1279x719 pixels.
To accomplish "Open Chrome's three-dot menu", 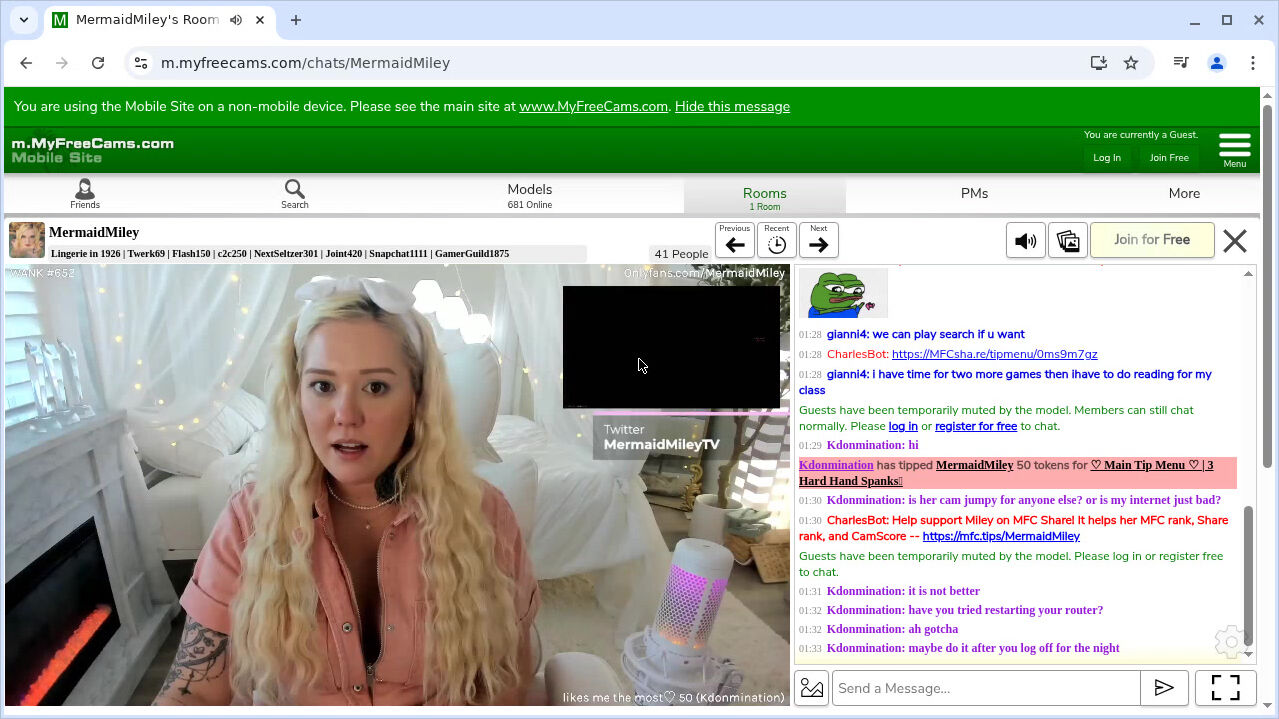I will point(1252,63).
